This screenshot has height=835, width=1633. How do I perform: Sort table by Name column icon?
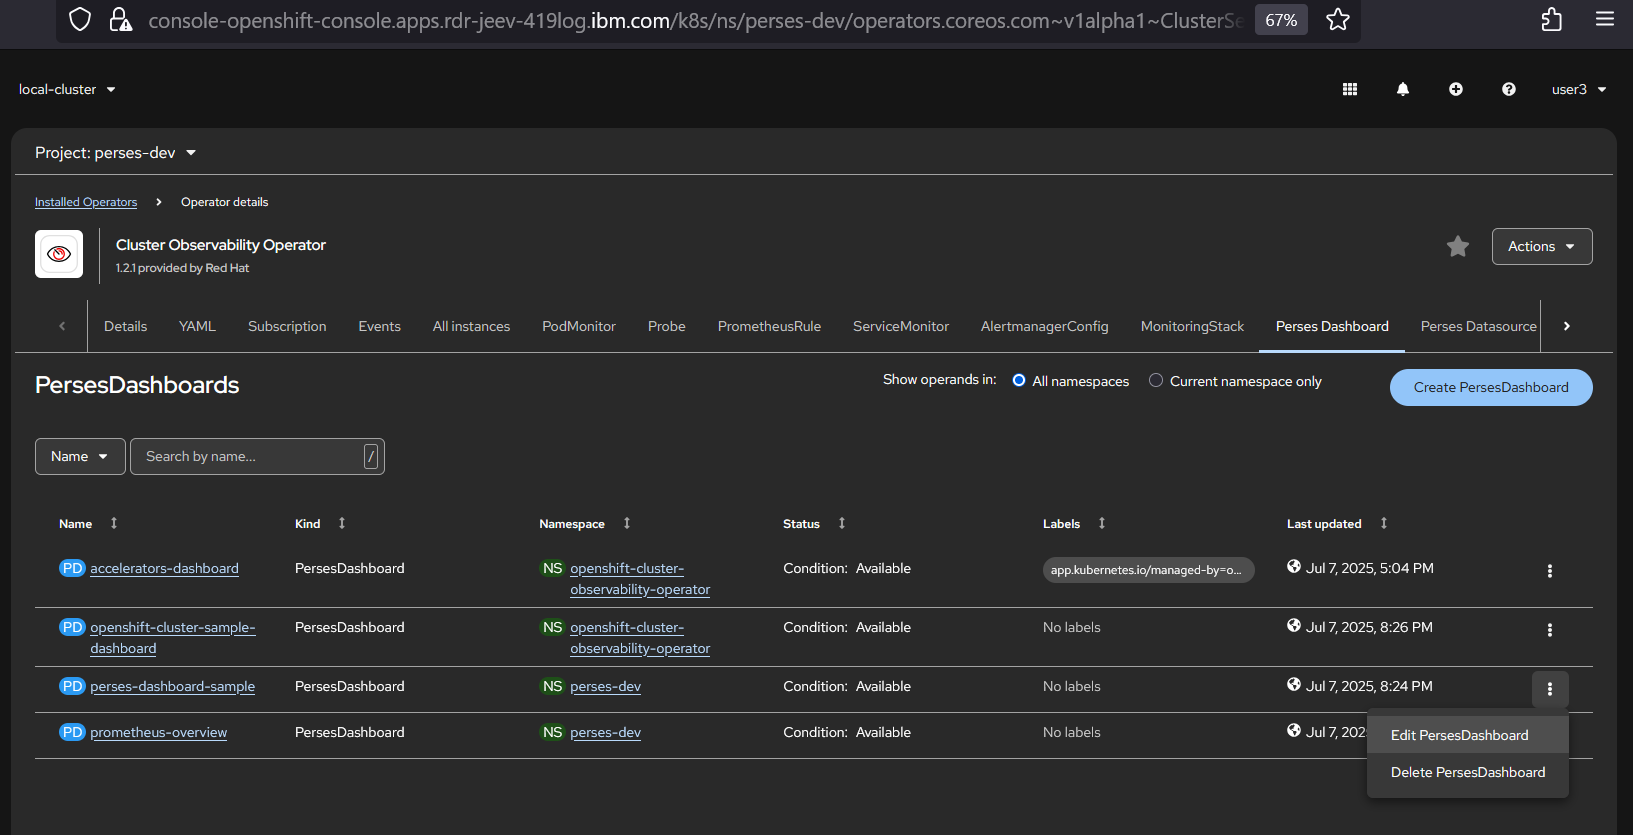[114, 523]
